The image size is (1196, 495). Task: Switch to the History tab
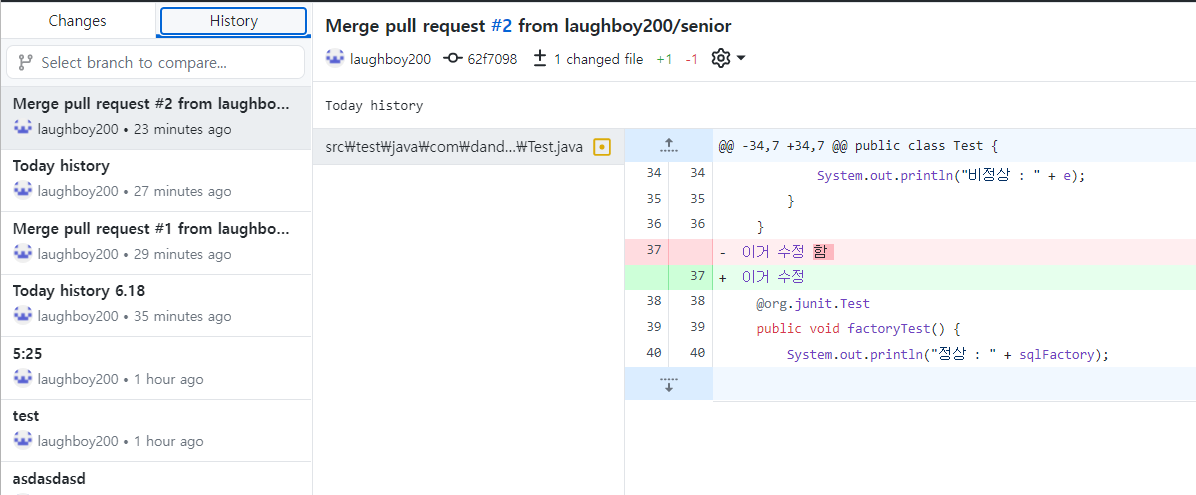click(x=233, y=21)
